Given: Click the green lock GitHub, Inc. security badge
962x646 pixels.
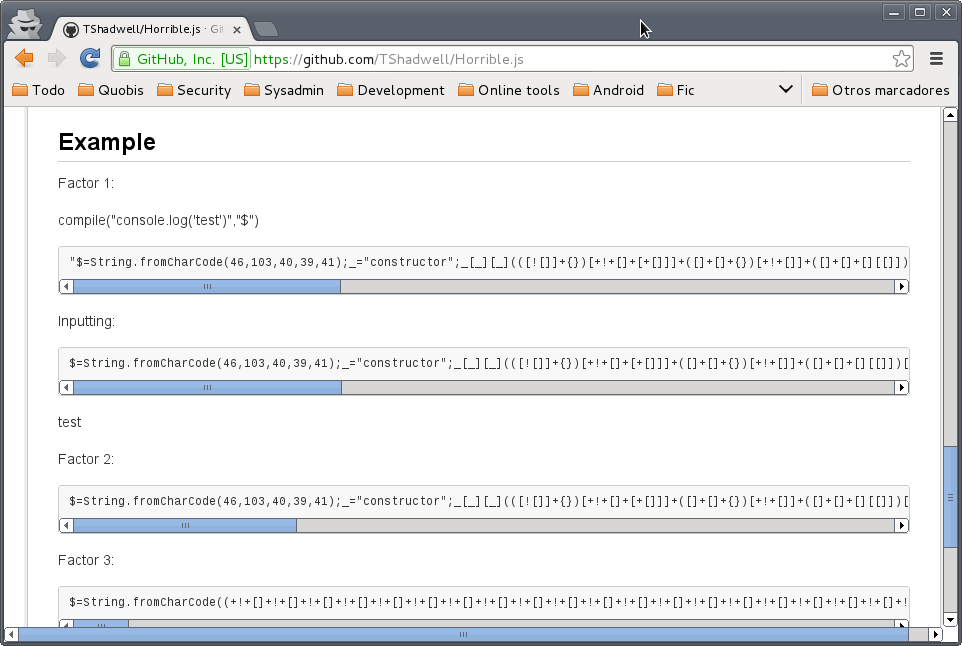Looking at the screenshot, I should [x=183, y=59].
